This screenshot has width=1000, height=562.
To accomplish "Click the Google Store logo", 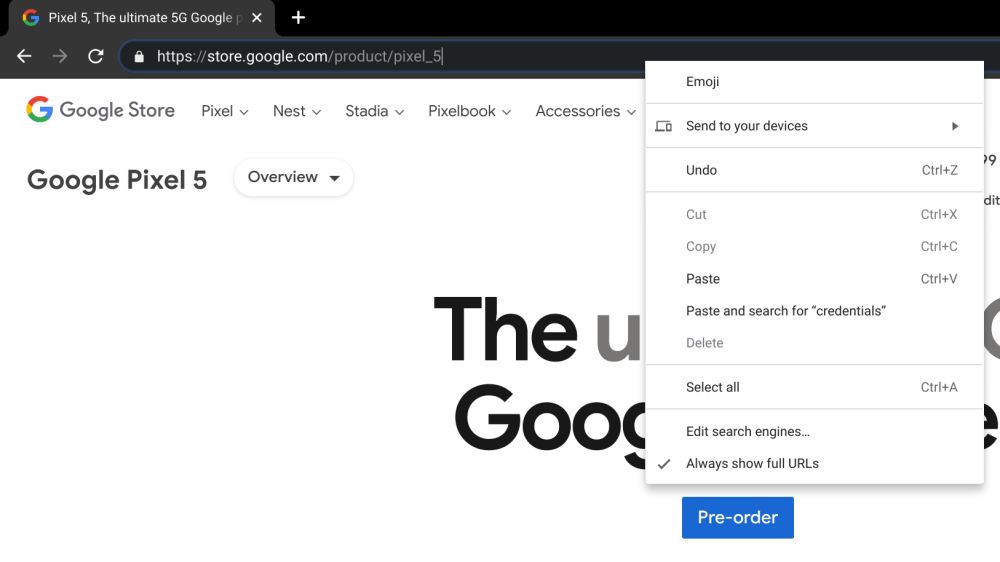I will (x=100, y=110).
